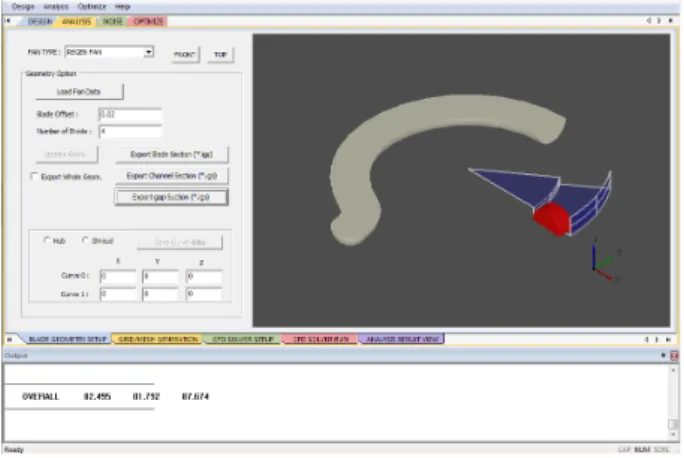
Task: Open the Blade Geometry Setup tab
Action: pyautogui.click(x=67, y=339)
